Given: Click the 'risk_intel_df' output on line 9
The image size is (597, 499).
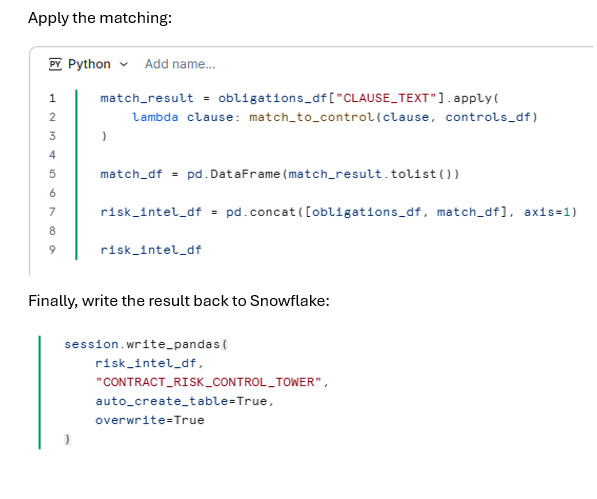Looking at the screenshot, I should (151, 250).
